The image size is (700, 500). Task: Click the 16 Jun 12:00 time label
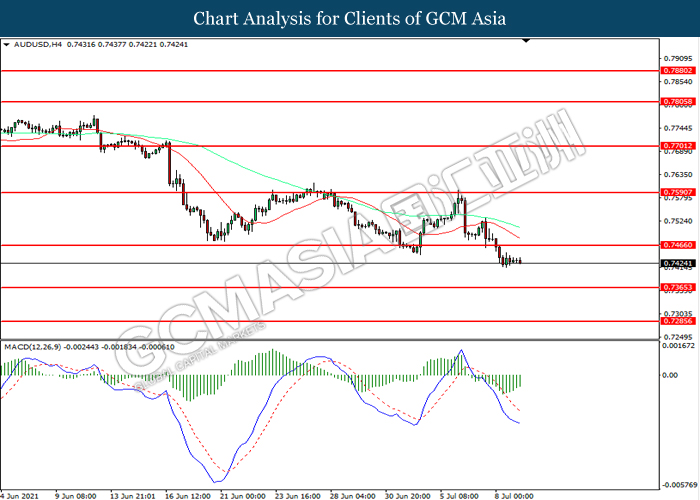(188, 496)
